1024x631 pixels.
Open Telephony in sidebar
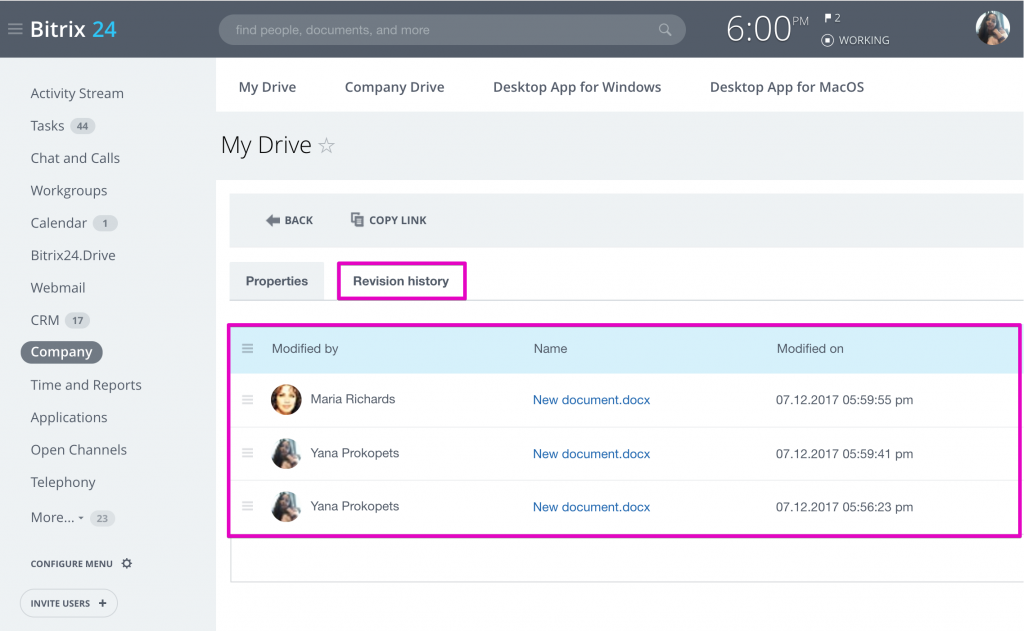63,482
